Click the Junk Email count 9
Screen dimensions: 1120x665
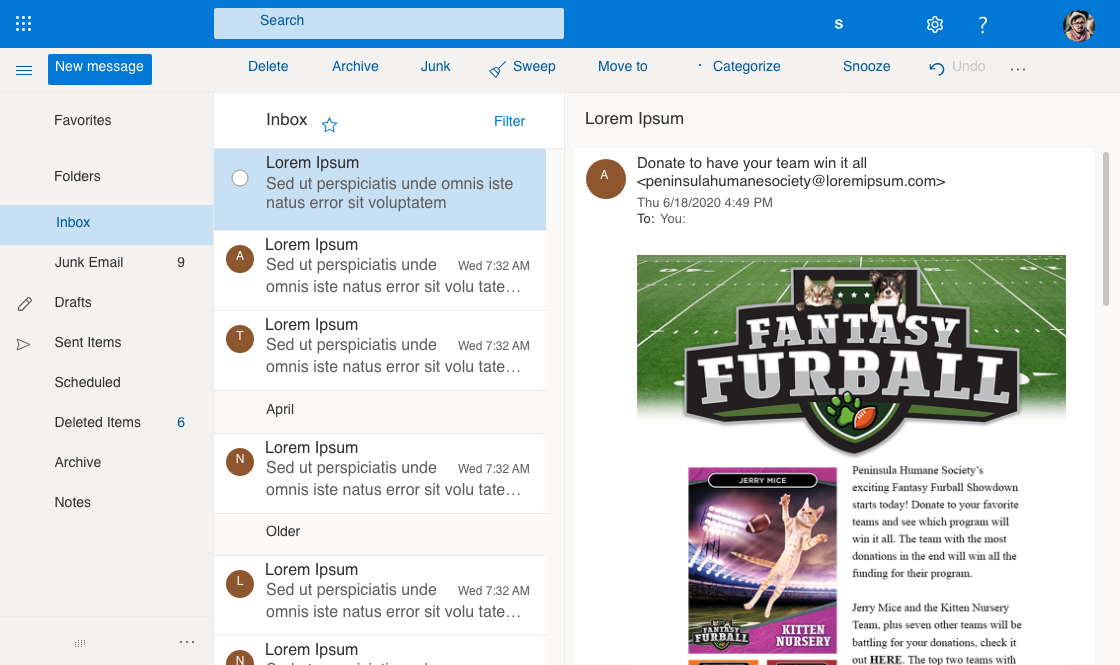click(181, 262)
